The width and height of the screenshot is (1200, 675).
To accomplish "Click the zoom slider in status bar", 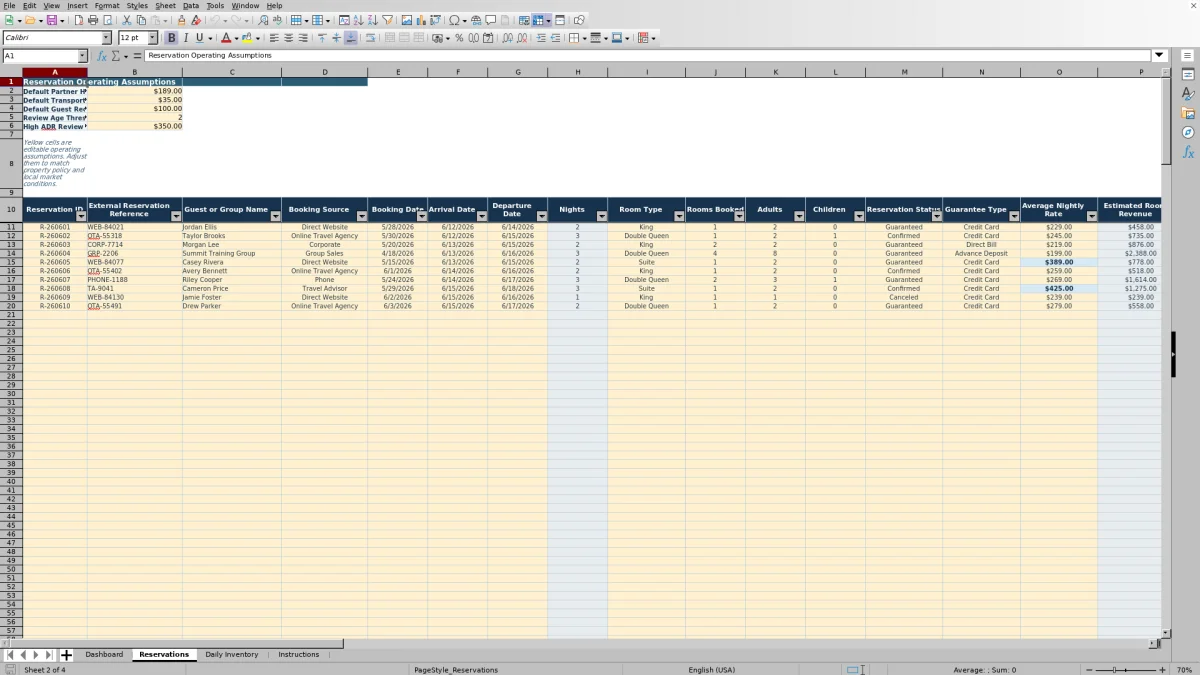I will click(x=1126, y=669).
